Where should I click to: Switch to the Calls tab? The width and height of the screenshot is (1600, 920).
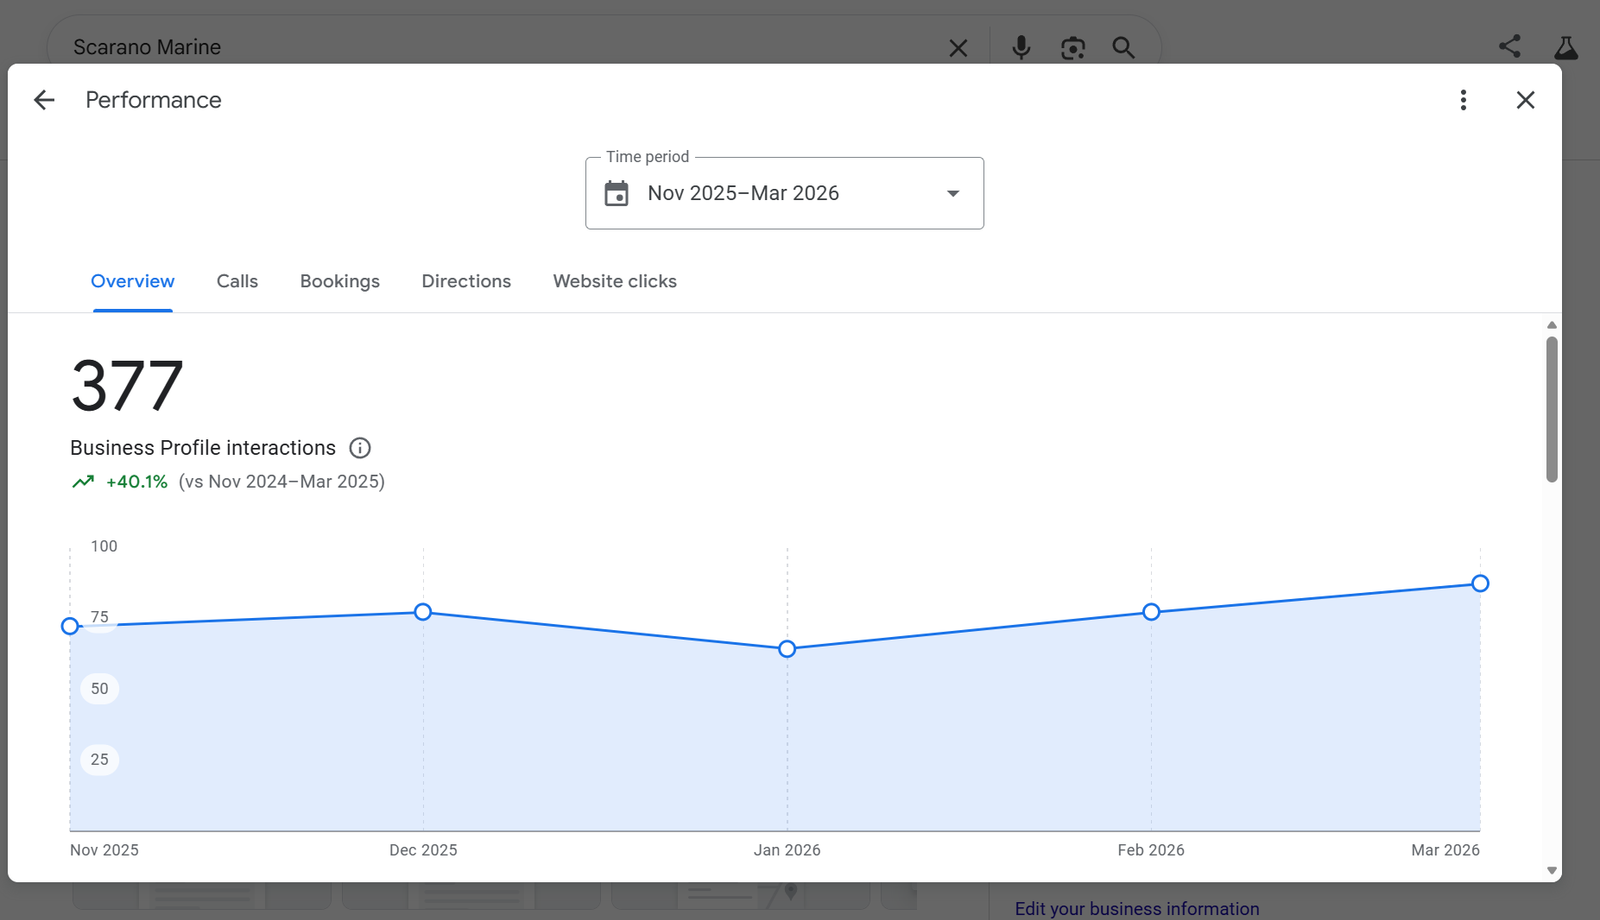coord(237,281)
